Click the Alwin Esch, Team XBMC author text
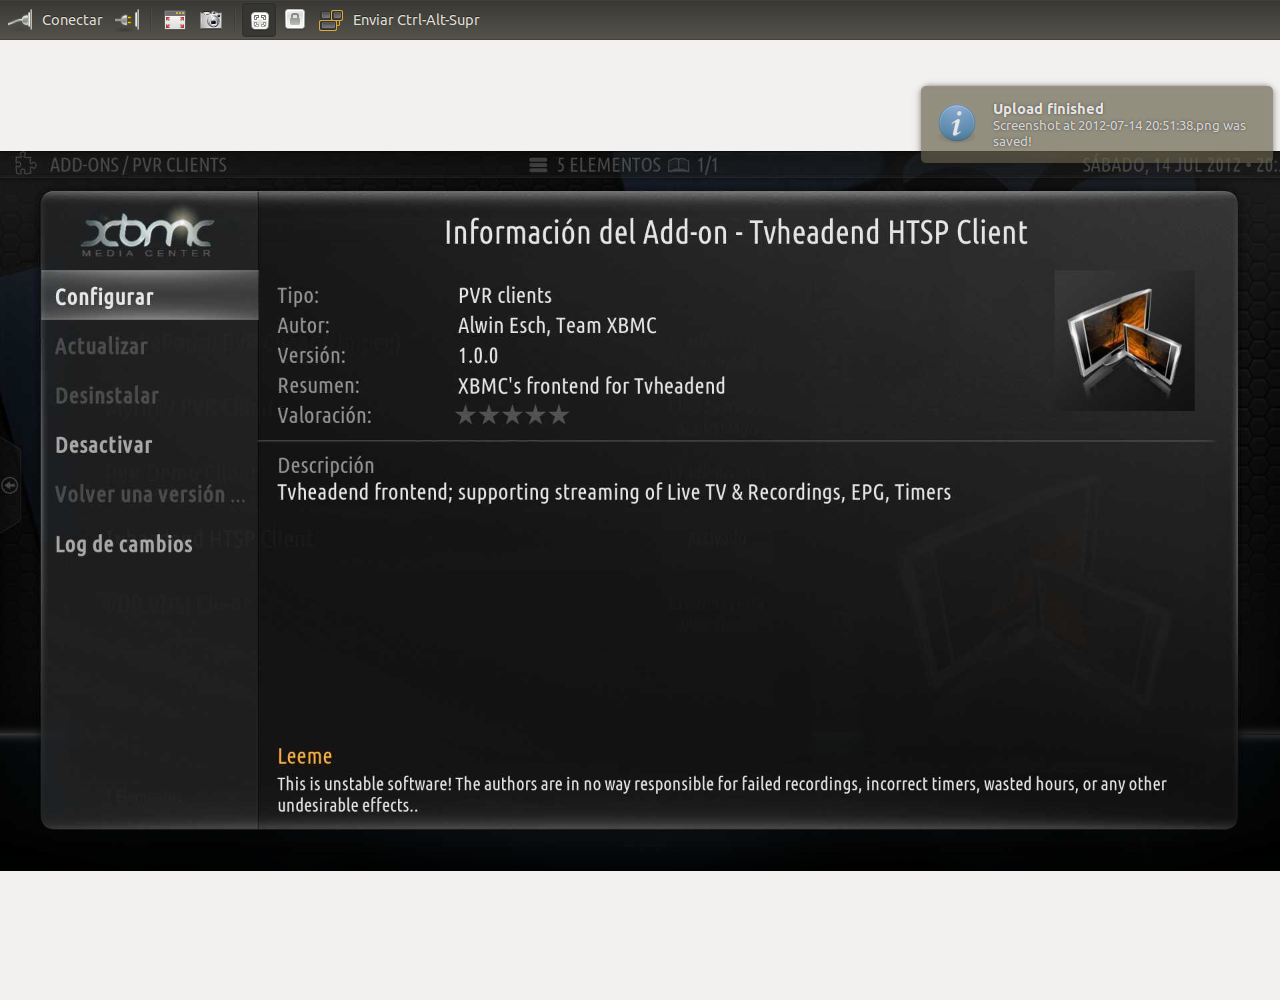Viewport: 1280px width, 1000px height. 557,325
